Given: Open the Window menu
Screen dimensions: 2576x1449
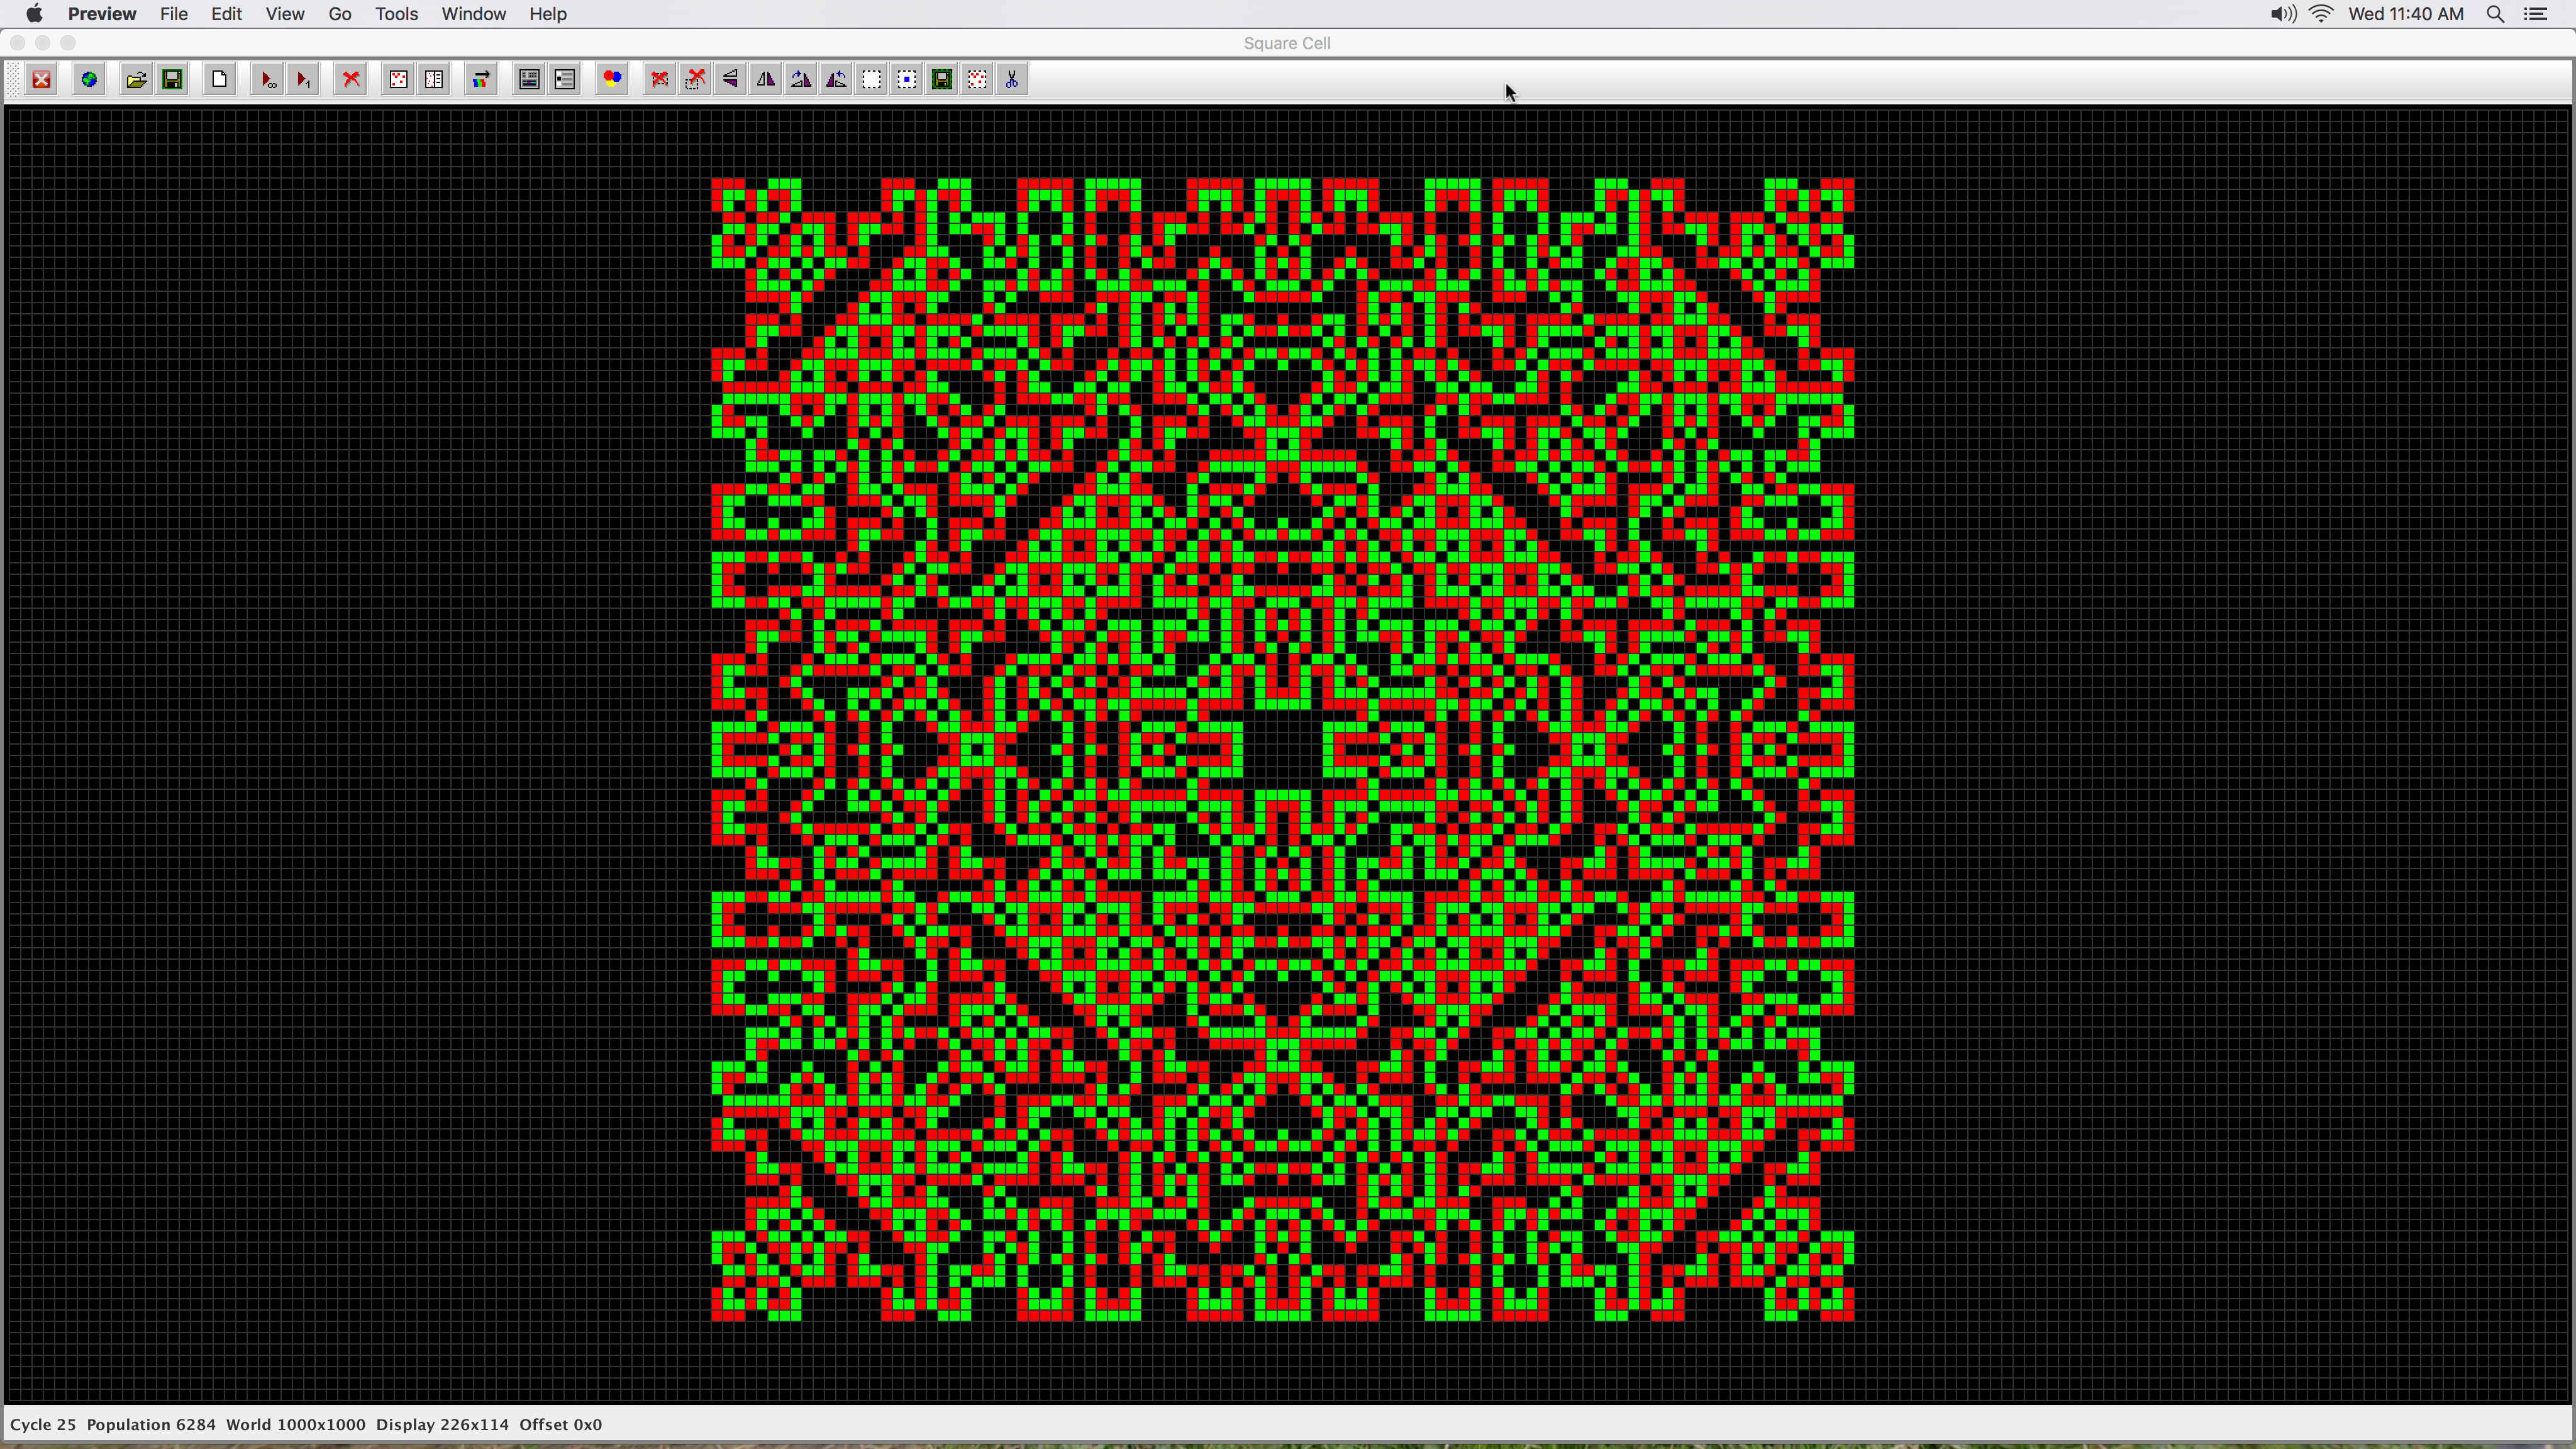Looking at the screenshot, I should tap(474, 14).
